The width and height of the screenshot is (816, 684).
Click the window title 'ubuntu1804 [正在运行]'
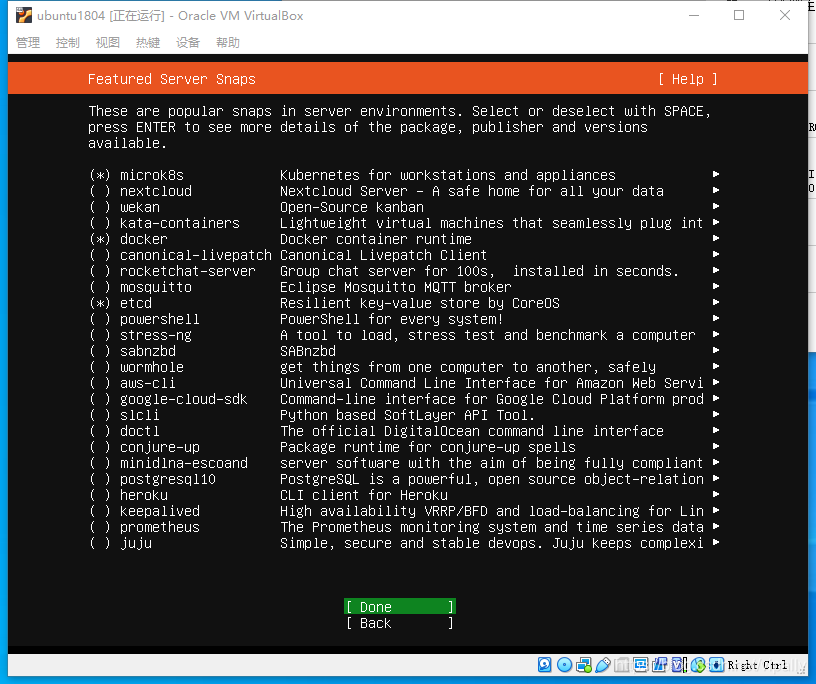(x=101, y=16)
